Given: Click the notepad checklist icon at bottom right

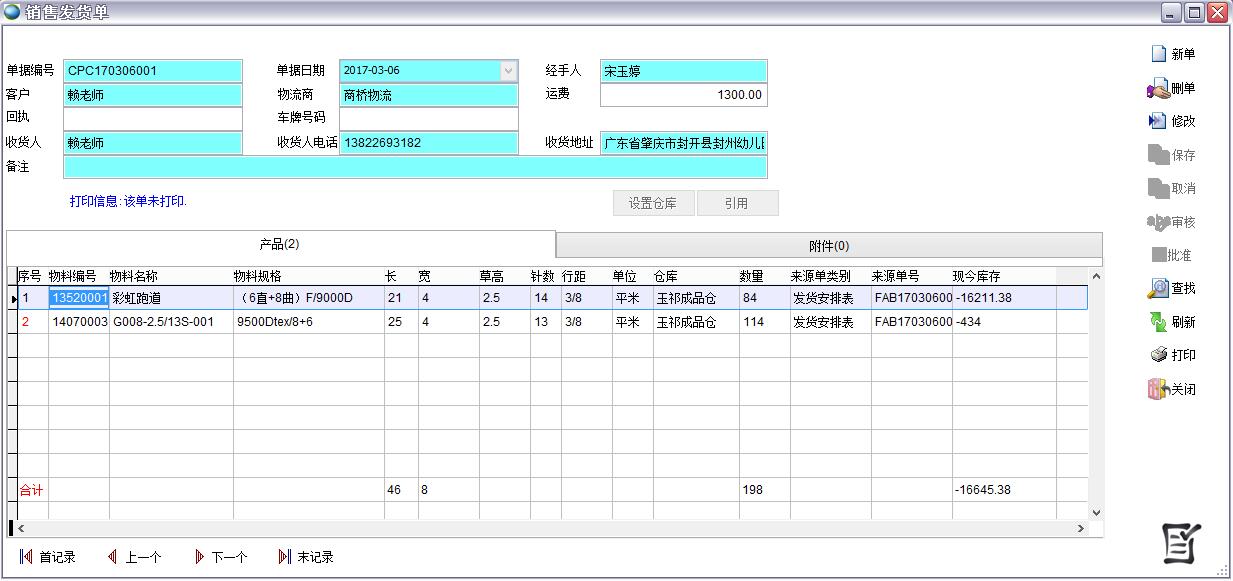Looking at the screenshot, I should click(x=1181, y=543).
